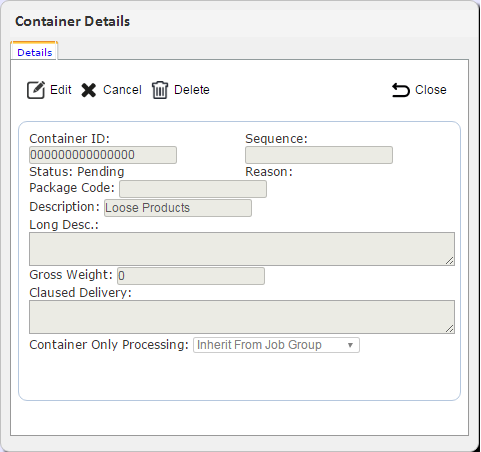This screenshot has width=481, height=452.
Task: Expand the Inherit From Job Group arrow
Action: coord(350,345)
